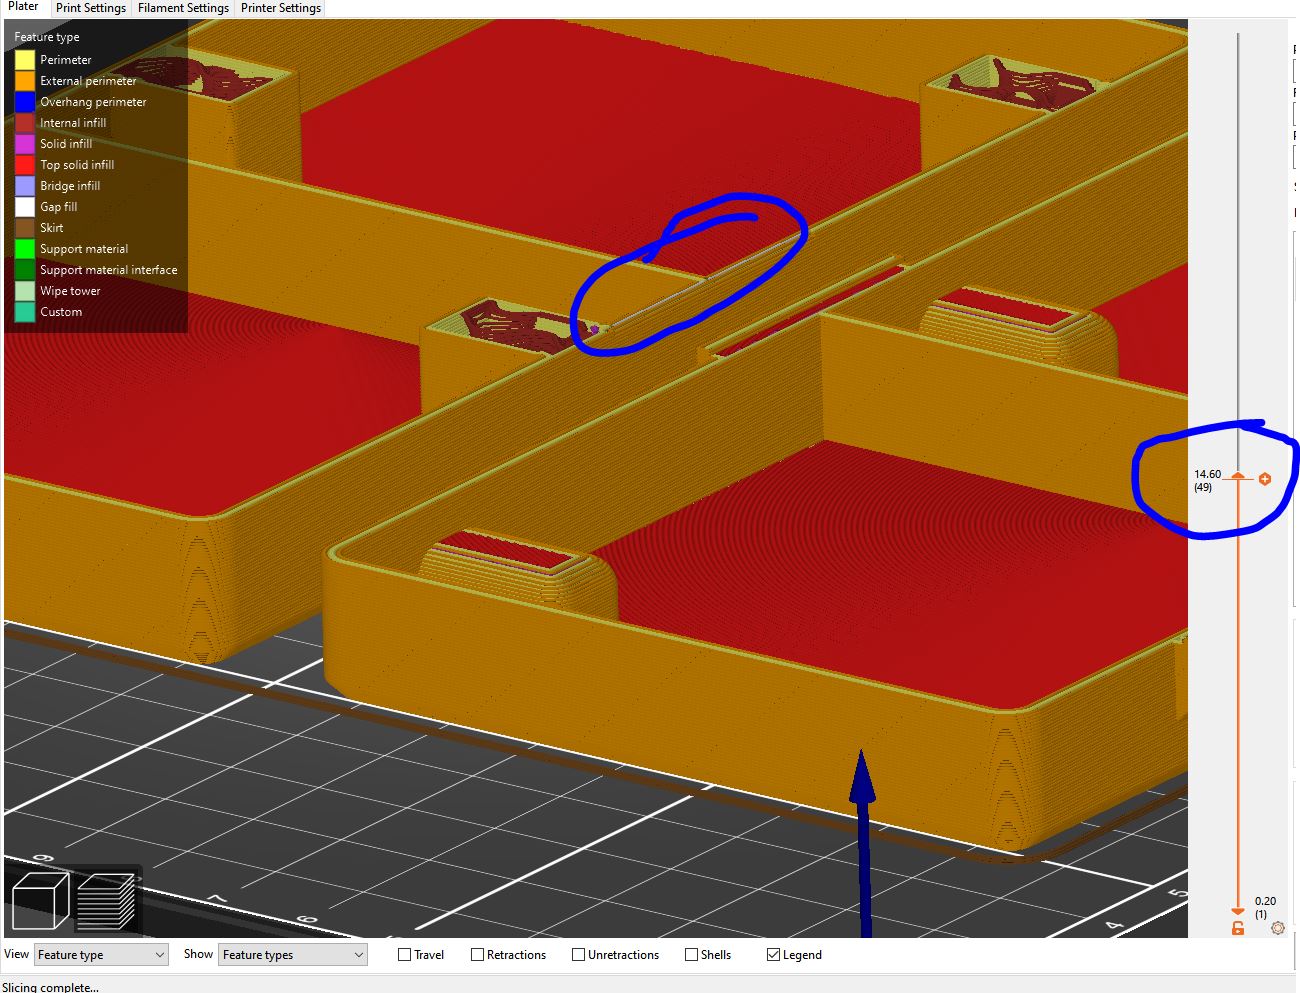The width and height of the screenshot is (1300, 993).
Task: Click the Custom legend swatch
Action: [x=24, y=311]
